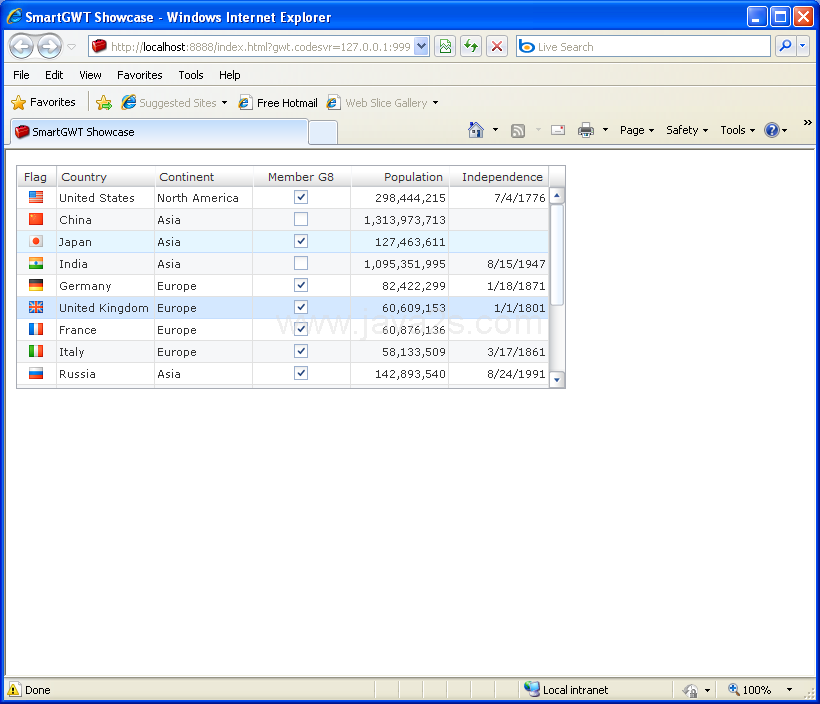This screenshot has width=820, height=704.
Task: Expand the Suggested Sites dropdown
Action: click(x=224, y=103)
